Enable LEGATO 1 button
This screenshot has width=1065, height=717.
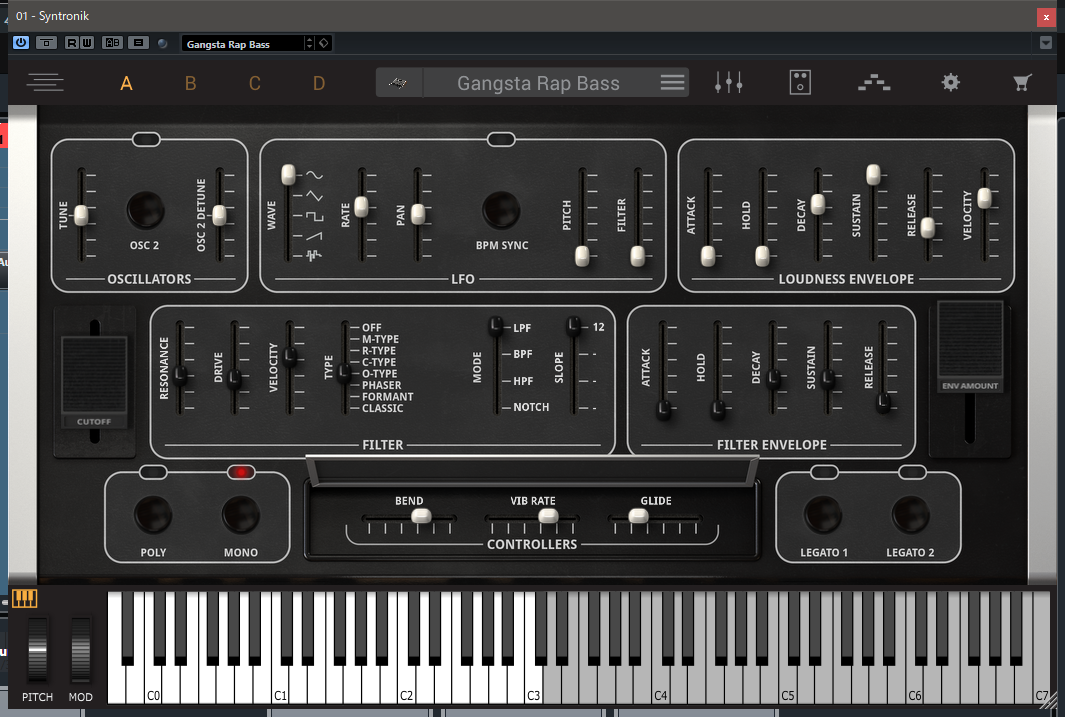pos(823,515)
